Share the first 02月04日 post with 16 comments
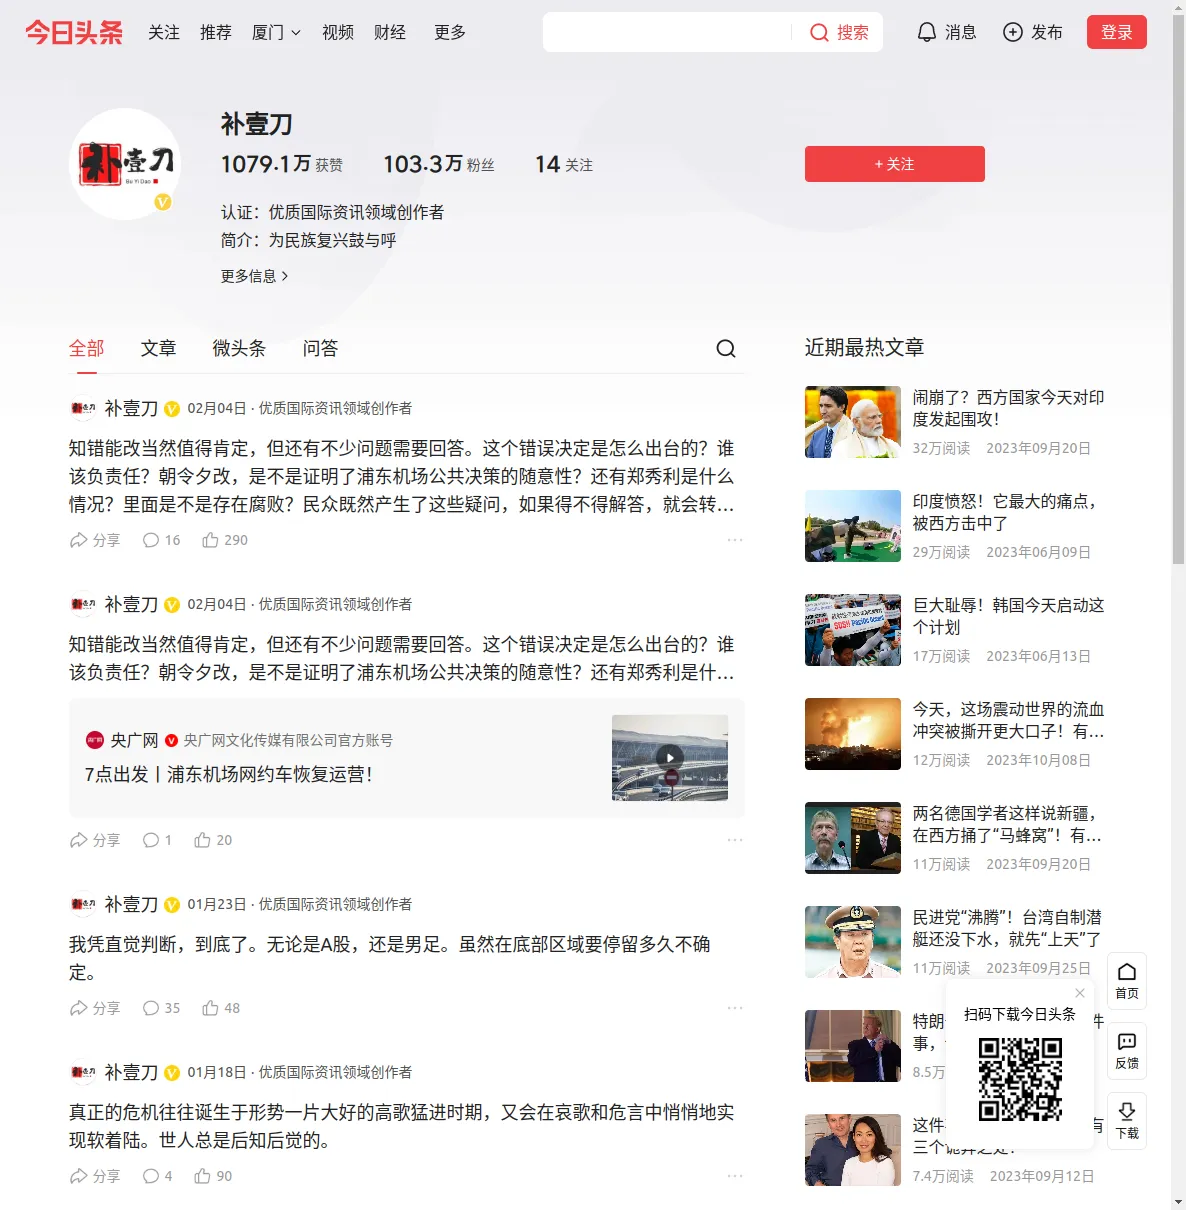 pyautogui.click(x=95, y=540)
